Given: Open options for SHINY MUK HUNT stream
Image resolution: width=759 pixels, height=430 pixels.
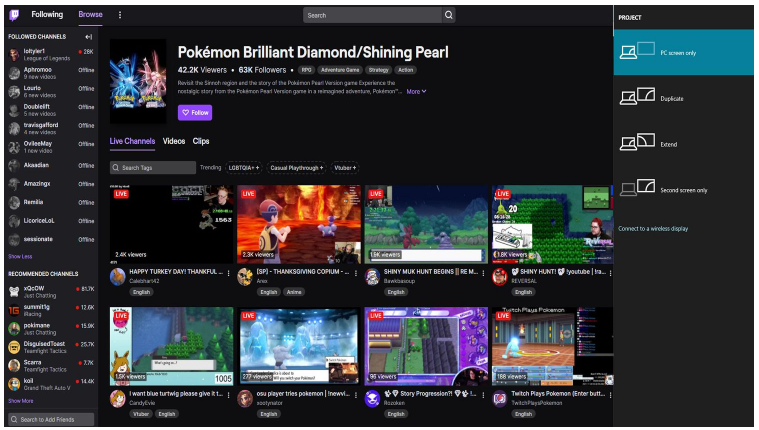Looking at the screenshot, I should [x=483, y=273].
